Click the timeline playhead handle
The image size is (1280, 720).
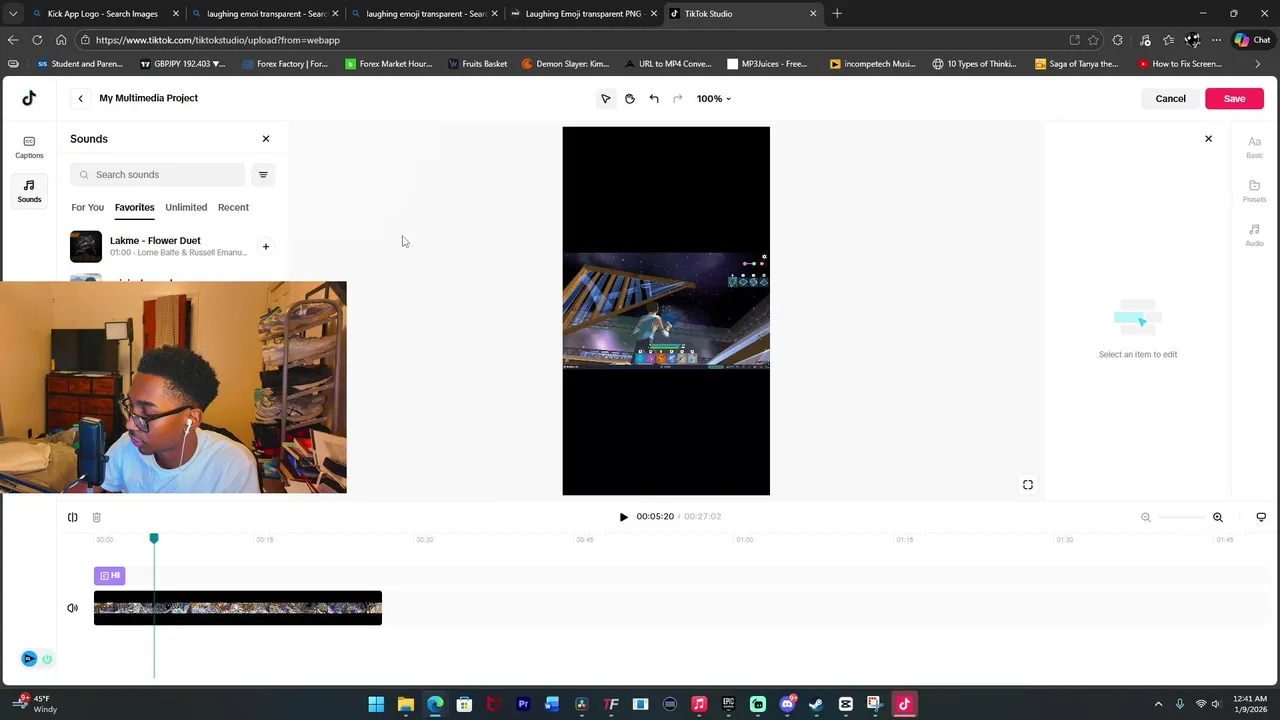coord(154,539)
